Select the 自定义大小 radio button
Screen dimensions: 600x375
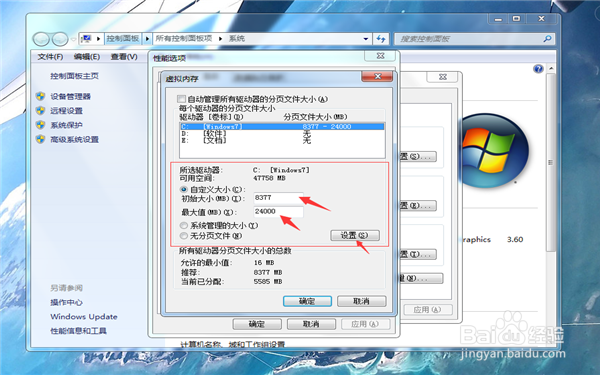(184, 189)
